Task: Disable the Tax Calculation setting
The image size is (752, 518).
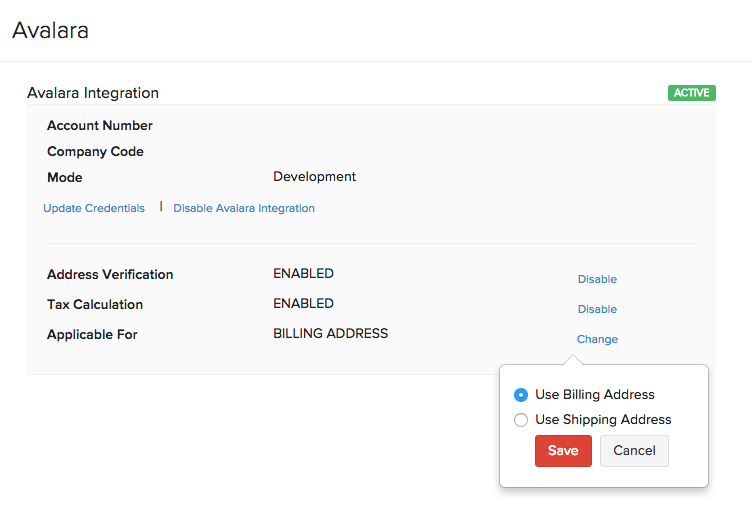Action: 597,309
